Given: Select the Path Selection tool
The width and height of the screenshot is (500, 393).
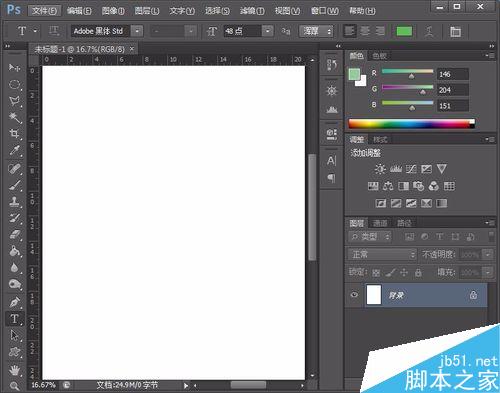Looking at the screenshot, I should 14,335.
